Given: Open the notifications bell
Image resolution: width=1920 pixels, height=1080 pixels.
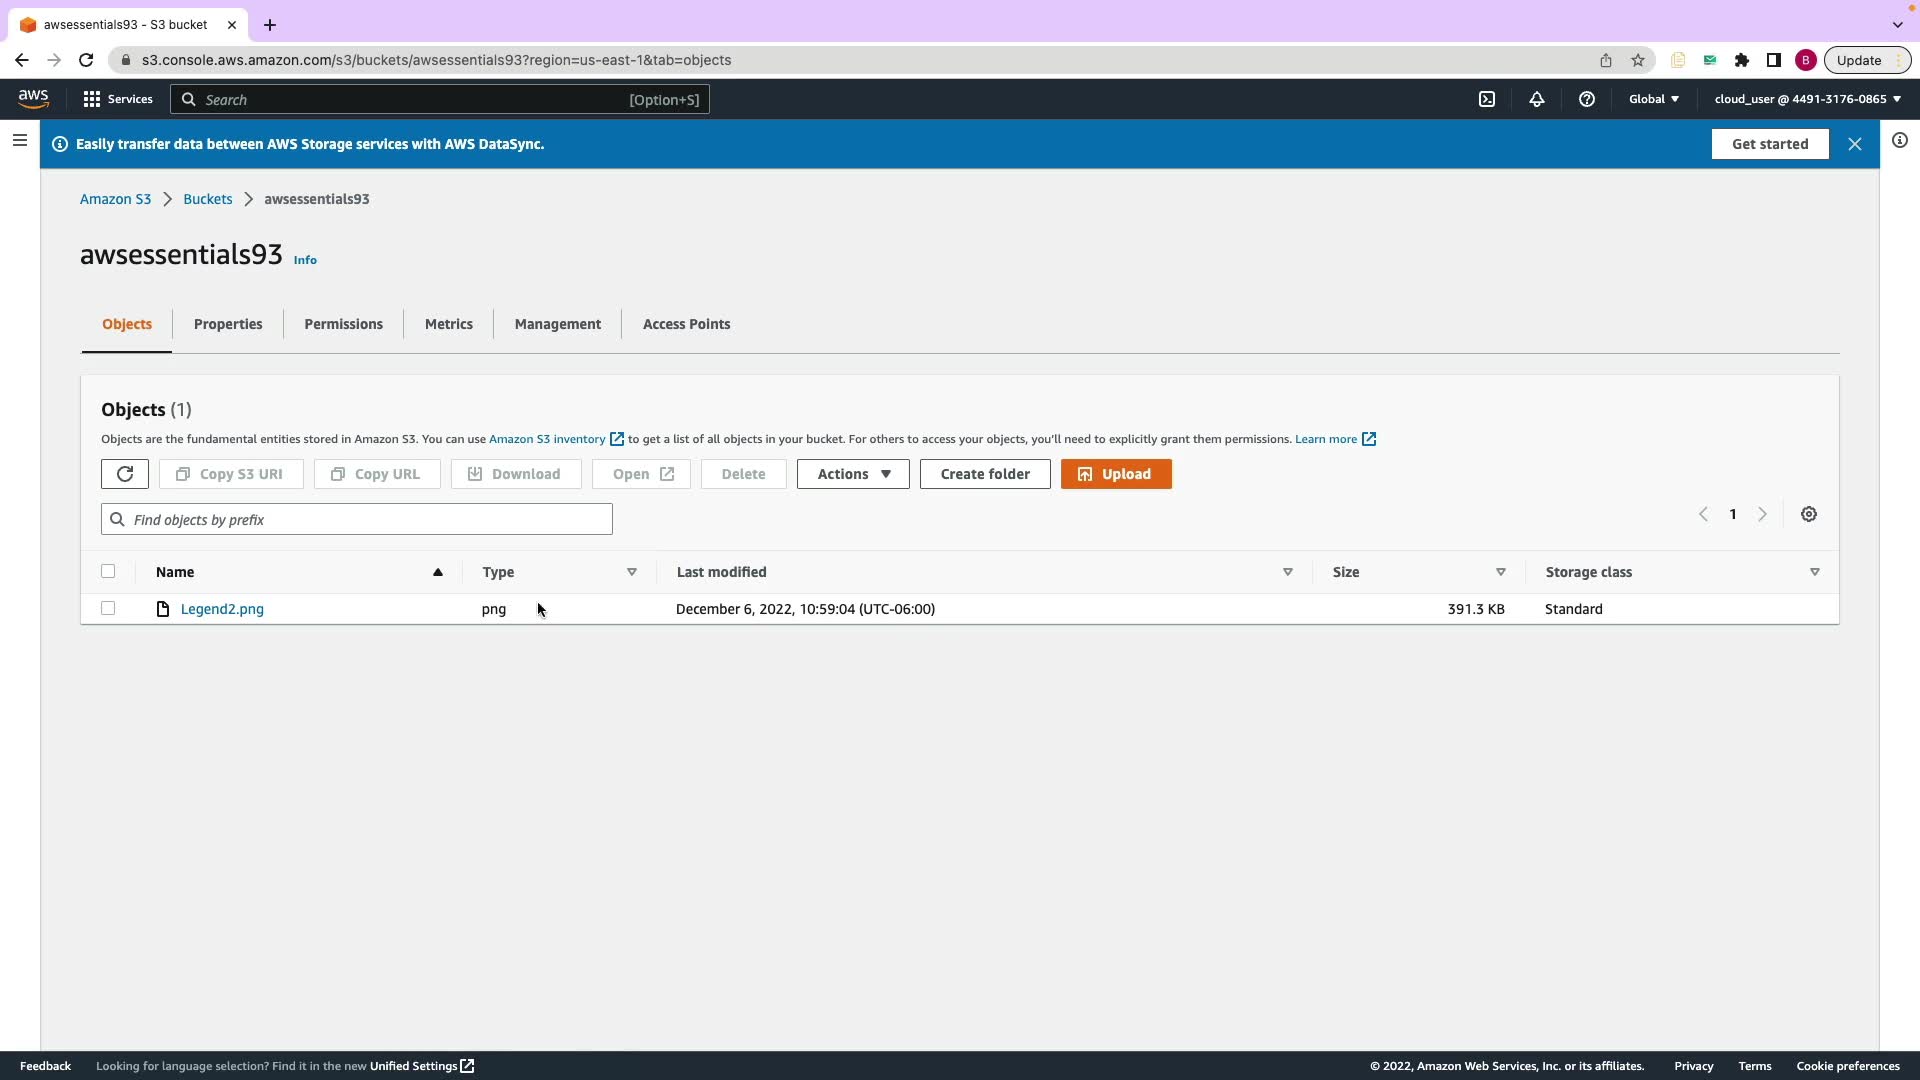Looking at the screenshot, I should [x=1537, y=99].
